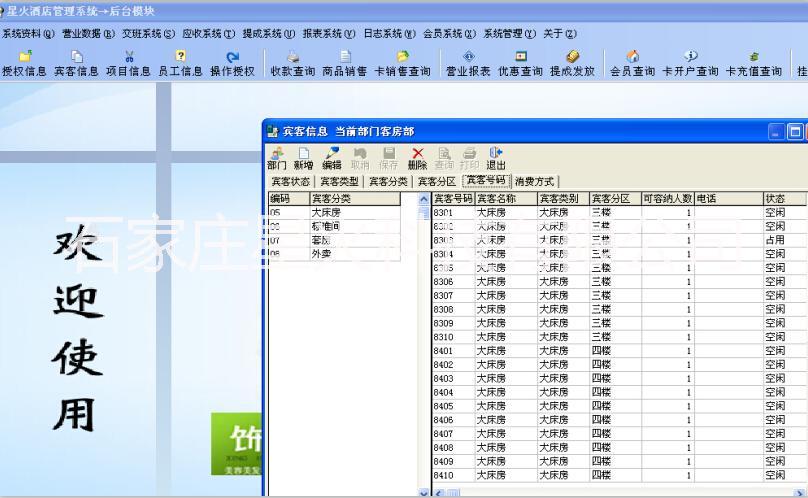Select room number 8410 row

(619, 475)
